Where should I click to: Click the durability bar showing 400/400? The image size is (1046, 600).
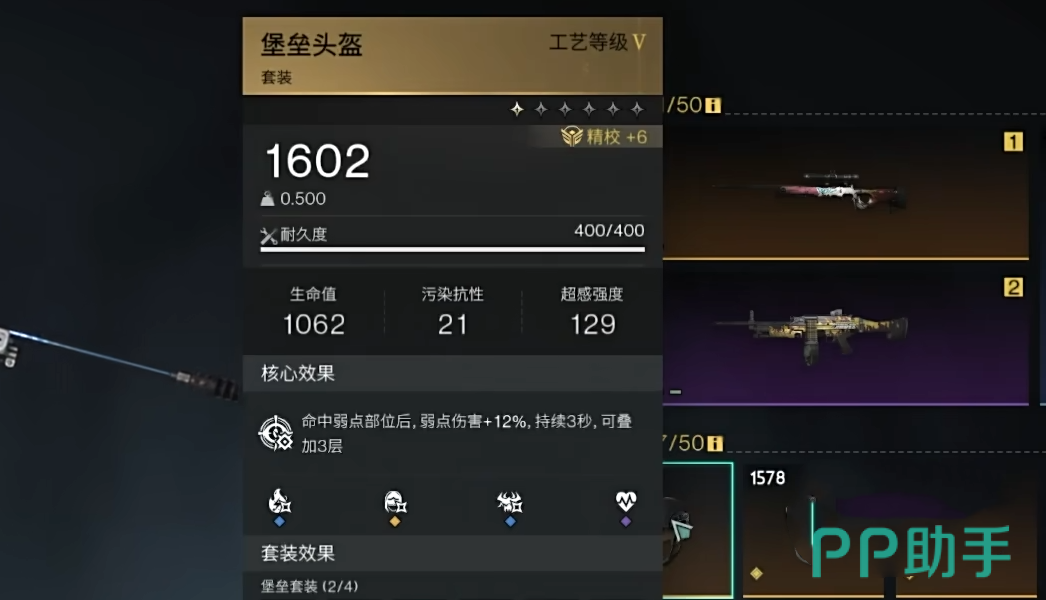pos(452,250)
